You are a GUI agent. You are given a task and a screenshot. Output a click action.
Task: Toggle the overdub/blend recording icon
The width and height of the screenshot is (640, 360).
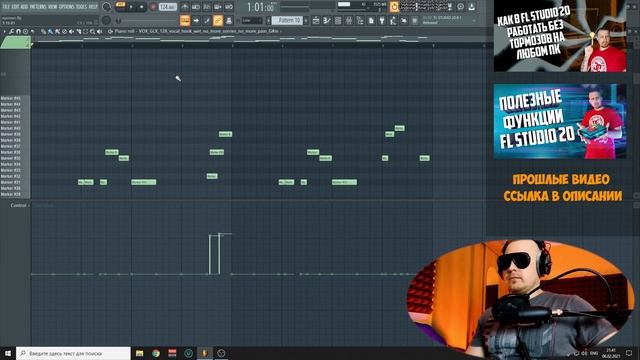[218, 7]
